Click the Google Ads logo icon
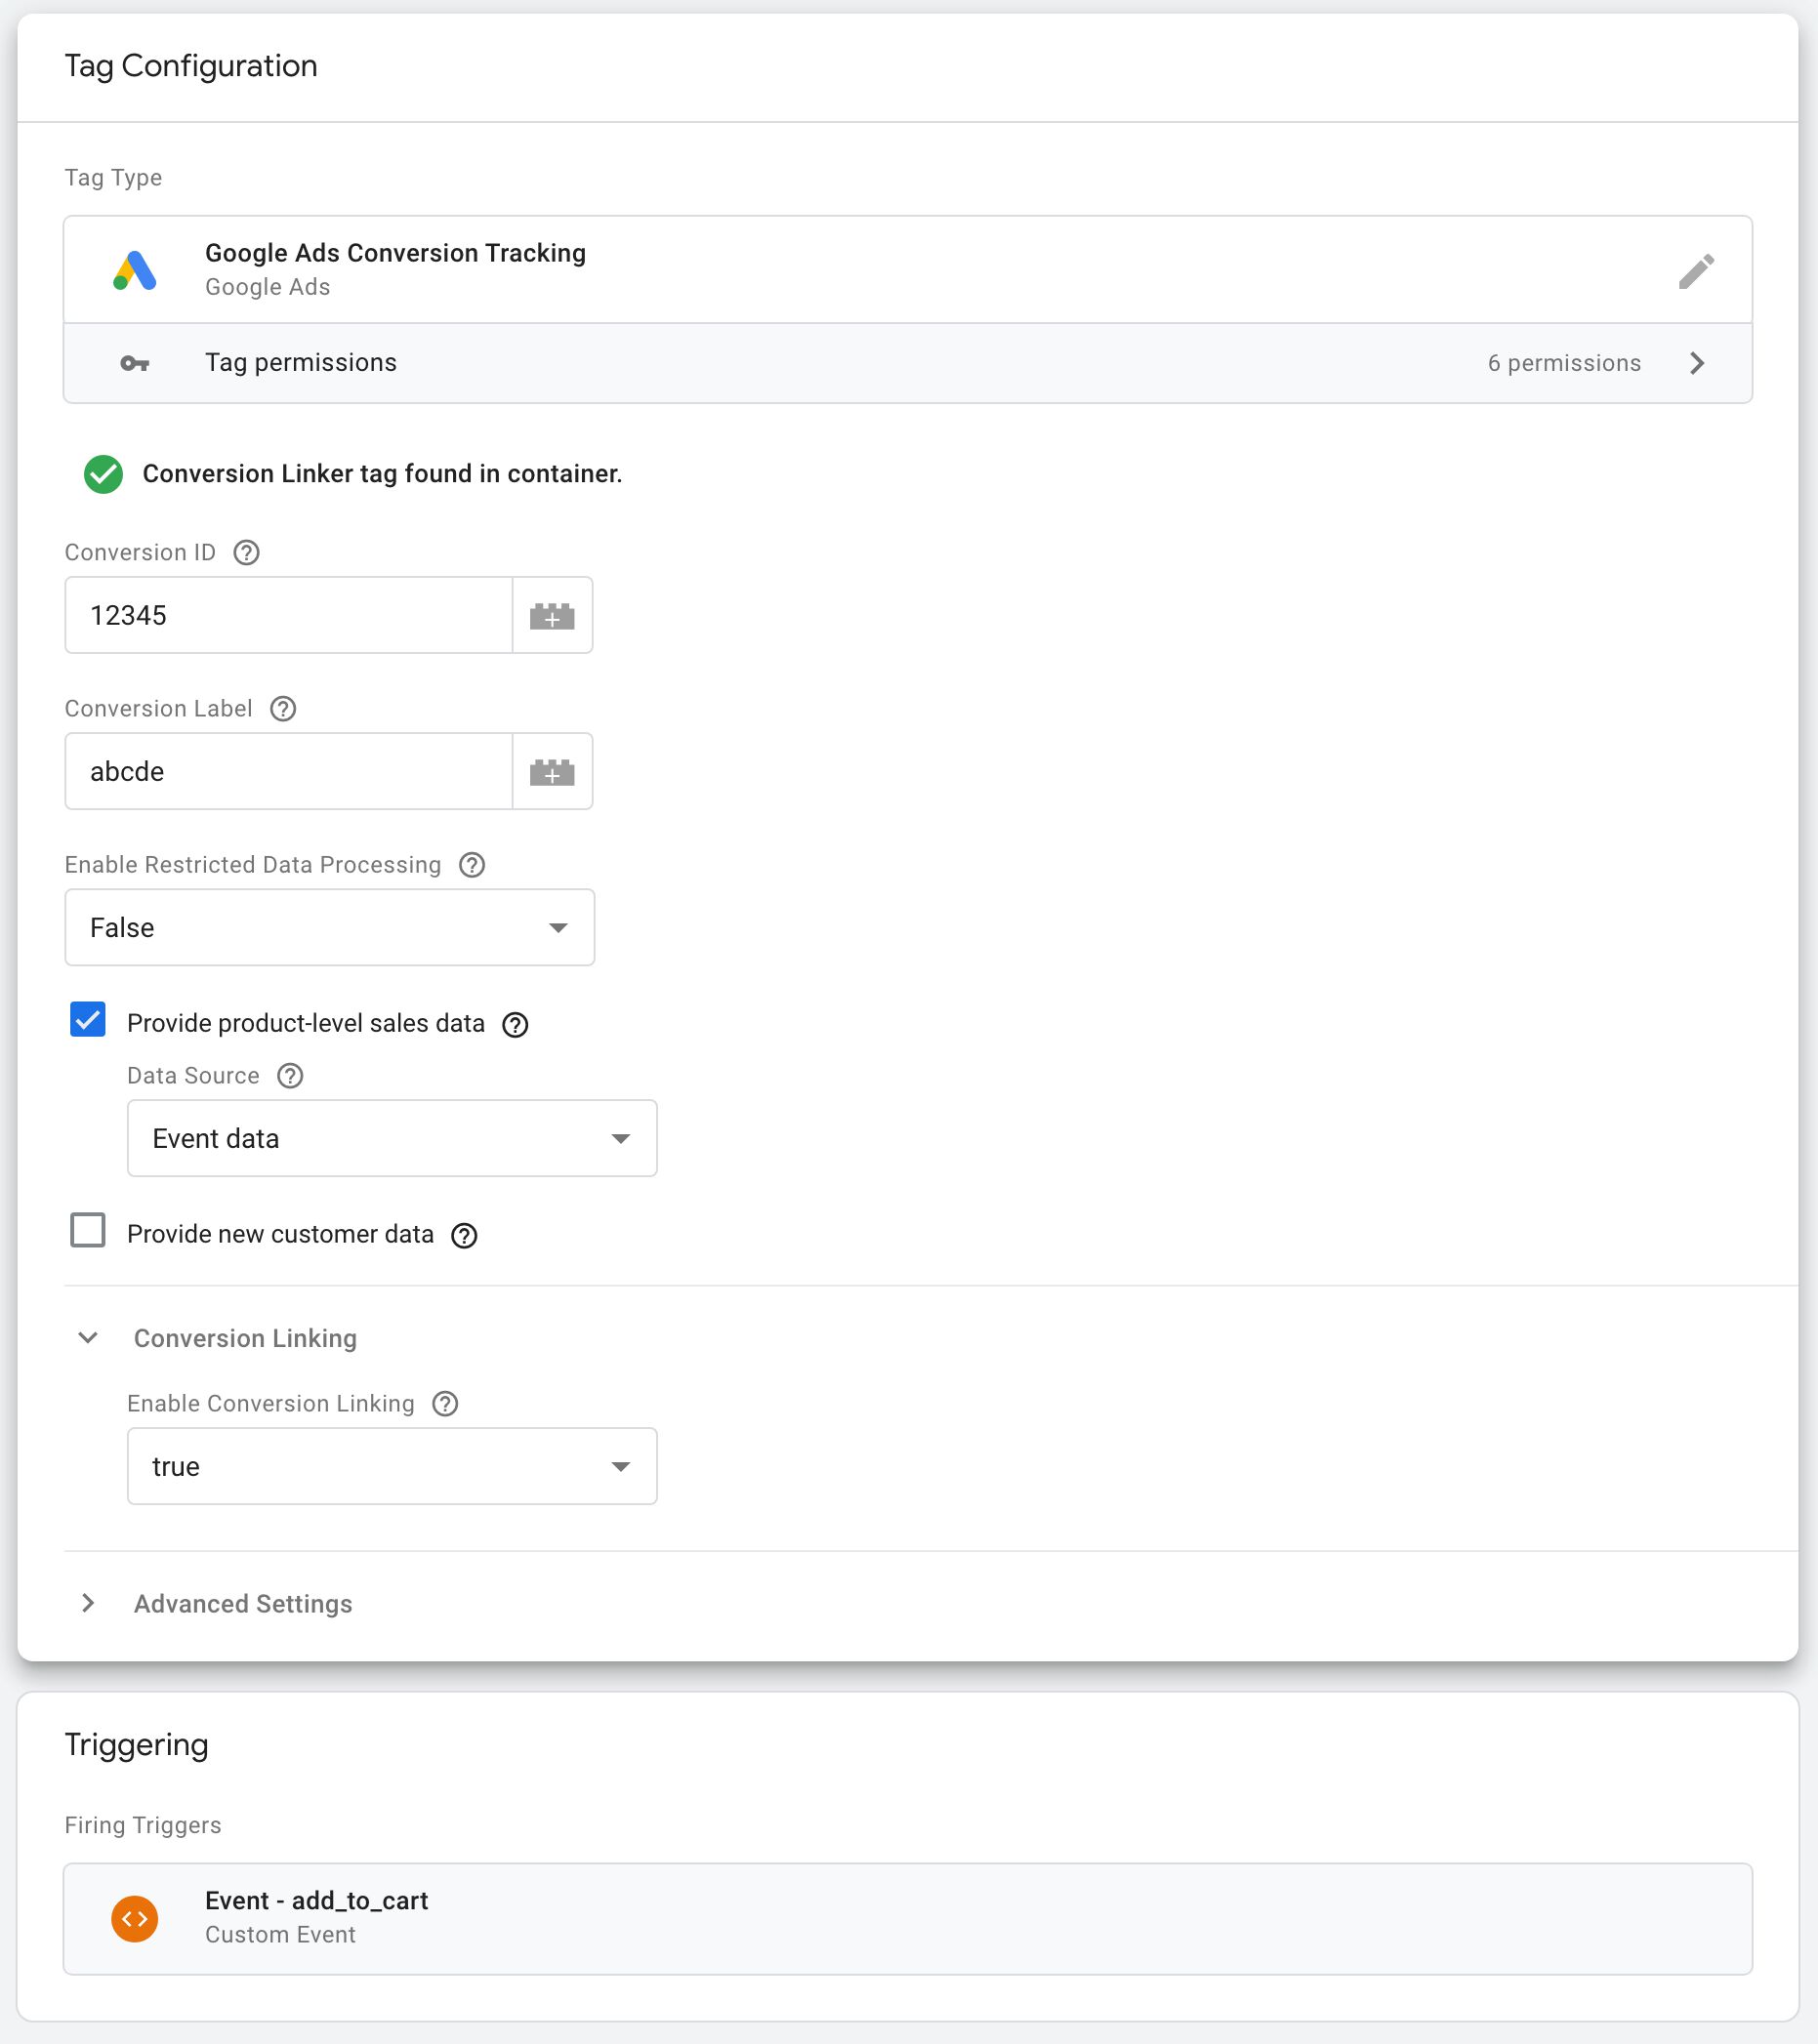 (135, 270)
